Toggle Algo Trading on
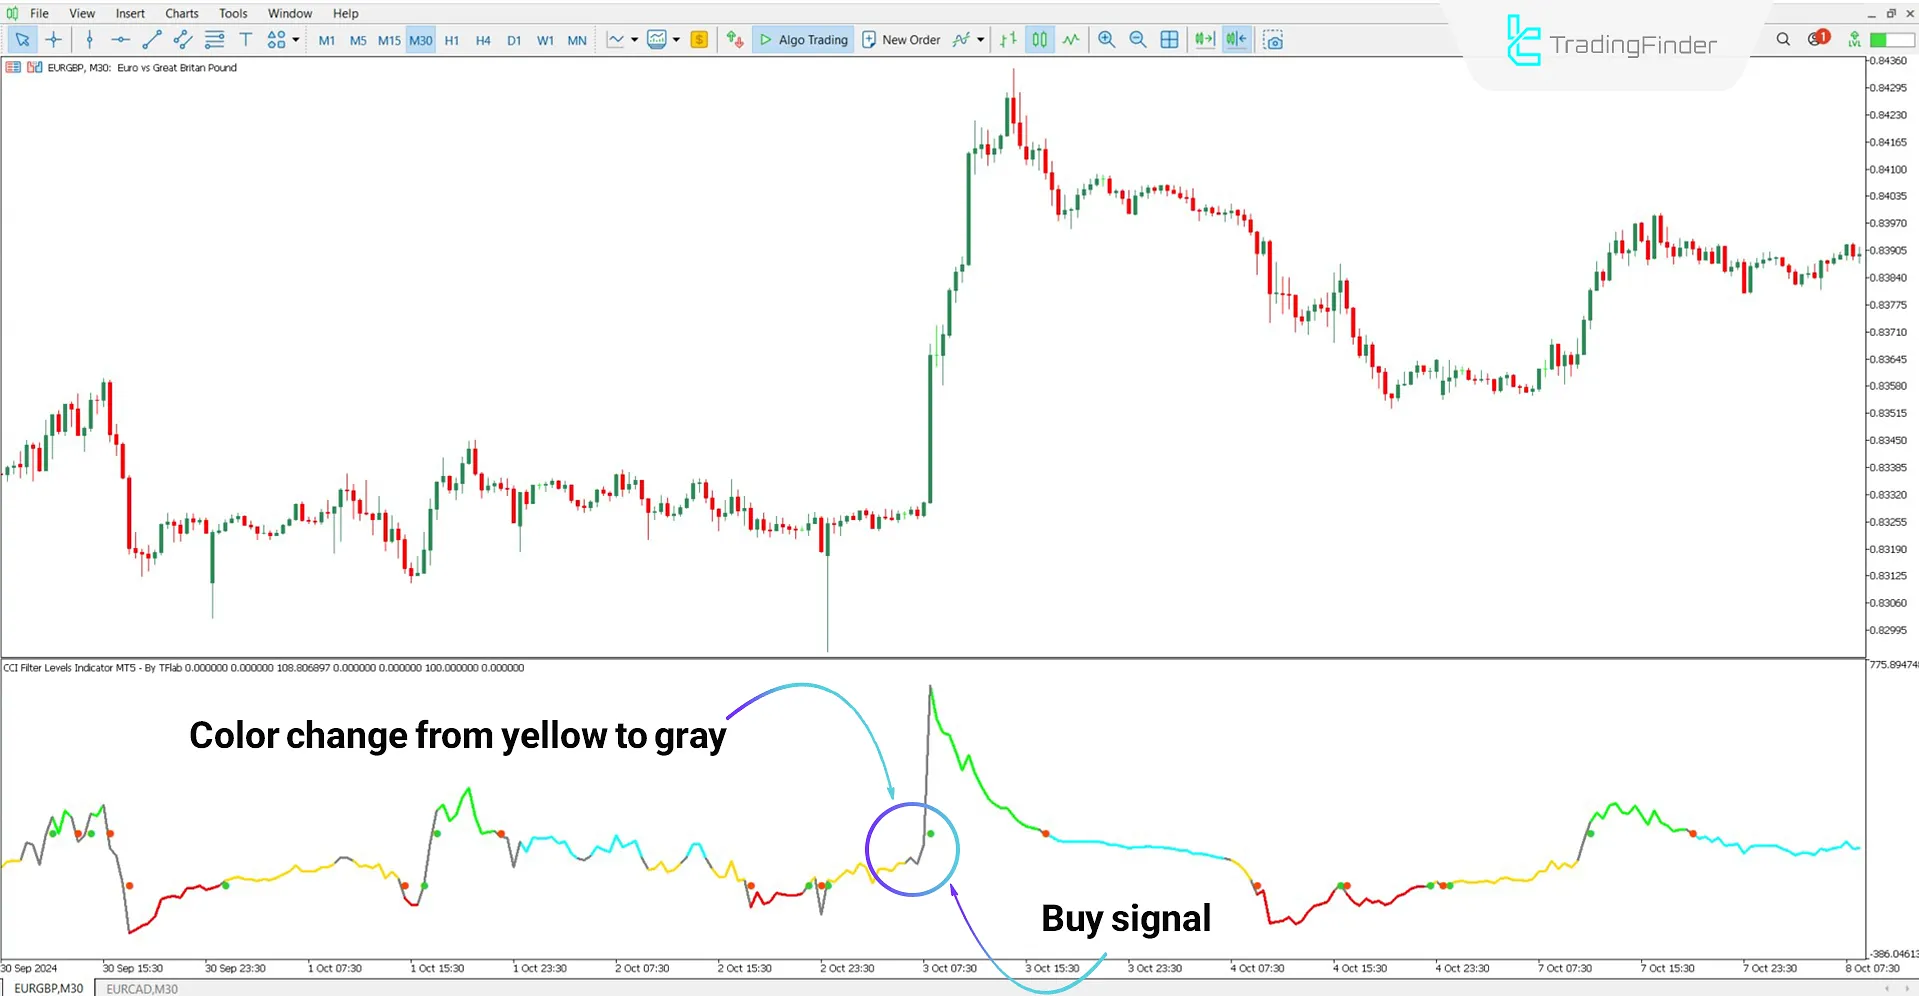This screenshot has width=1919, height=996. [802, 39]
